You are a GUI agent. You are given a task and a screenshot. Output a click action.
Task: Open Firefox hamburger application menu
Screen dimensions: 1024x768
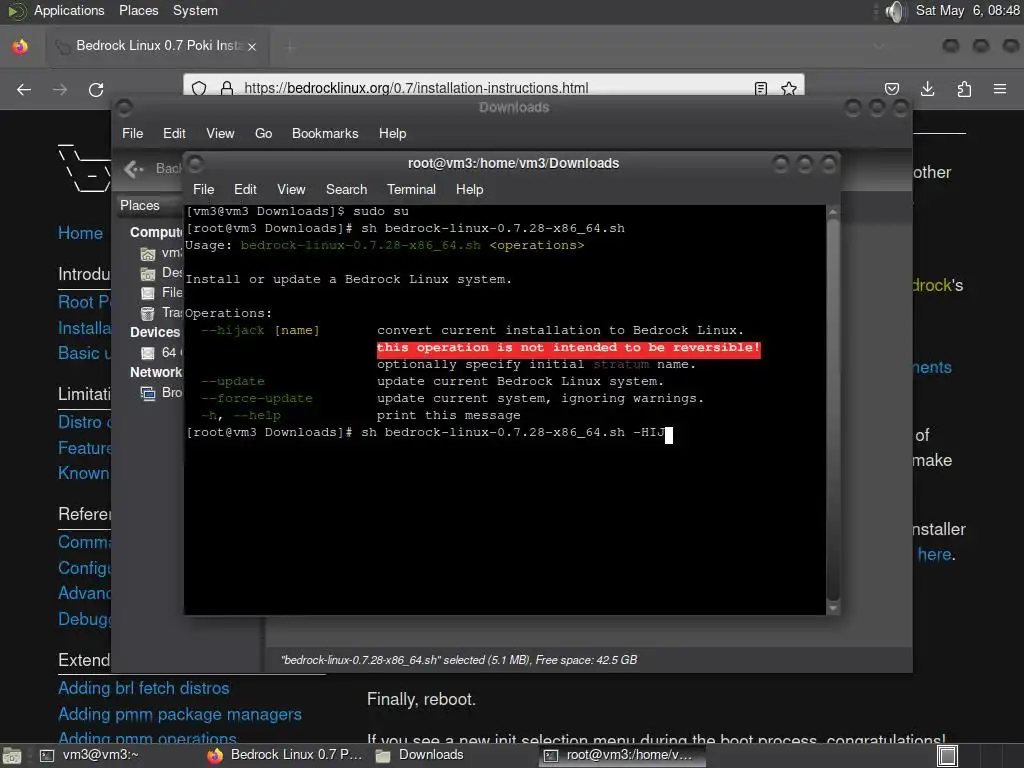click(1000, 89)
